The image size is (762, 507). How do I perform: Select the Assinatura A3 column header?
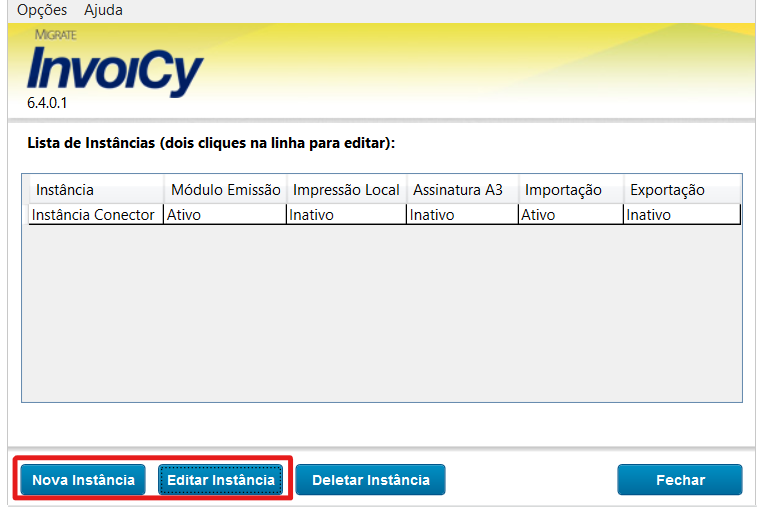tap(458, 190)
